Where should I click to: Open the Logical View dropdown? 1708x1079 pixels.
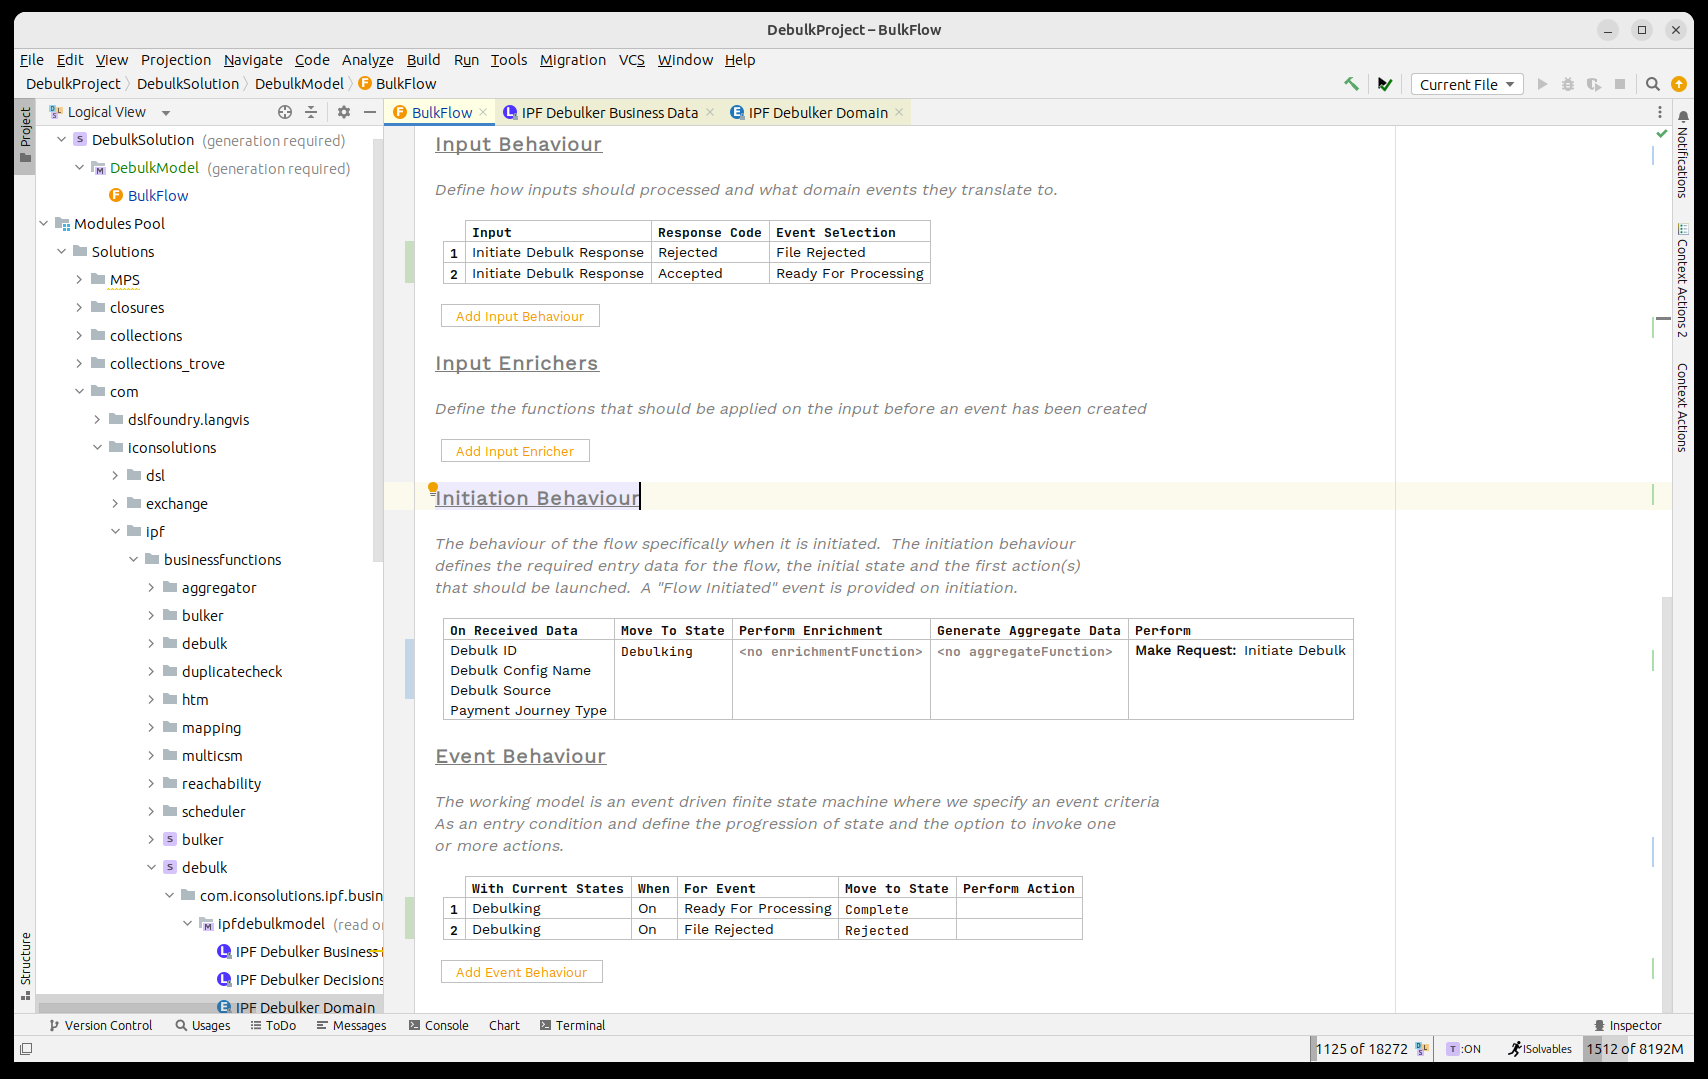click(x=166, y=112)
